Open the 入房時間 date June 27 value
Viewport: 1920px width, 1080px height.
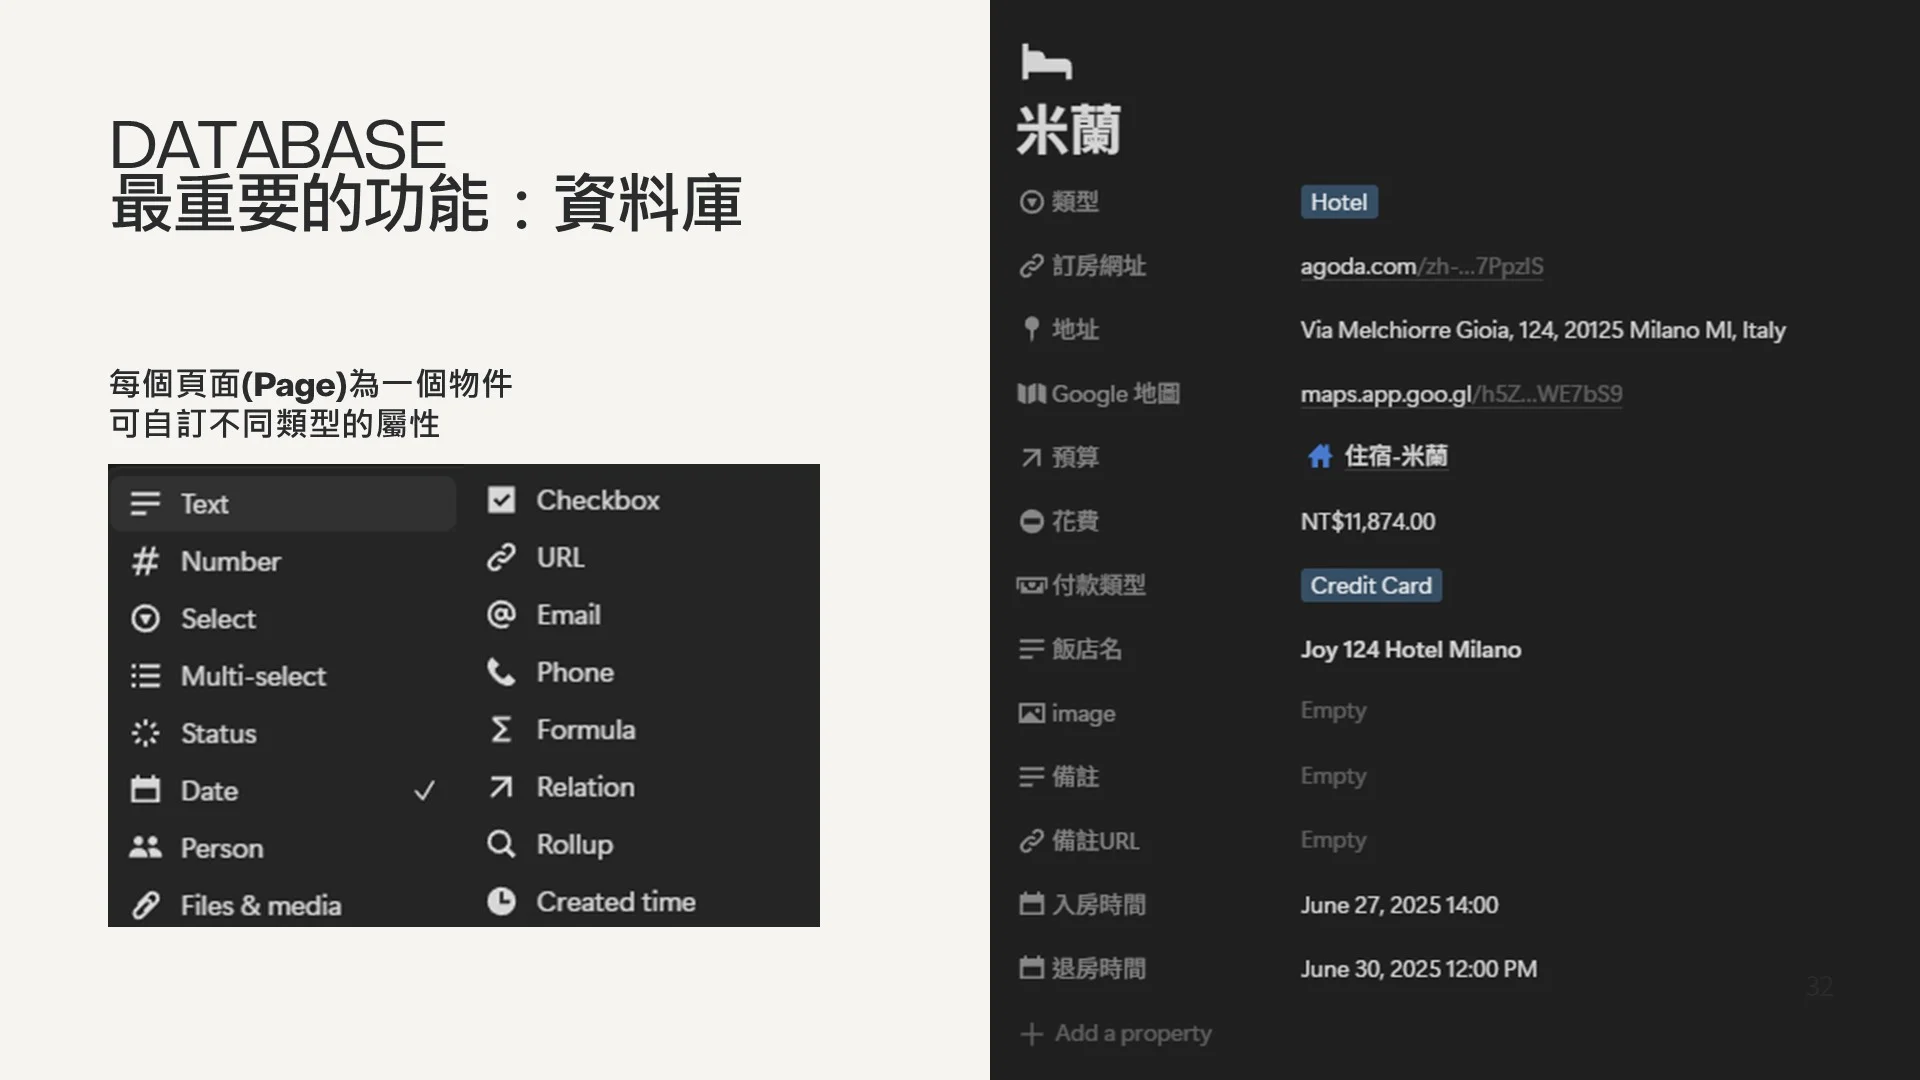point(1398,905)
